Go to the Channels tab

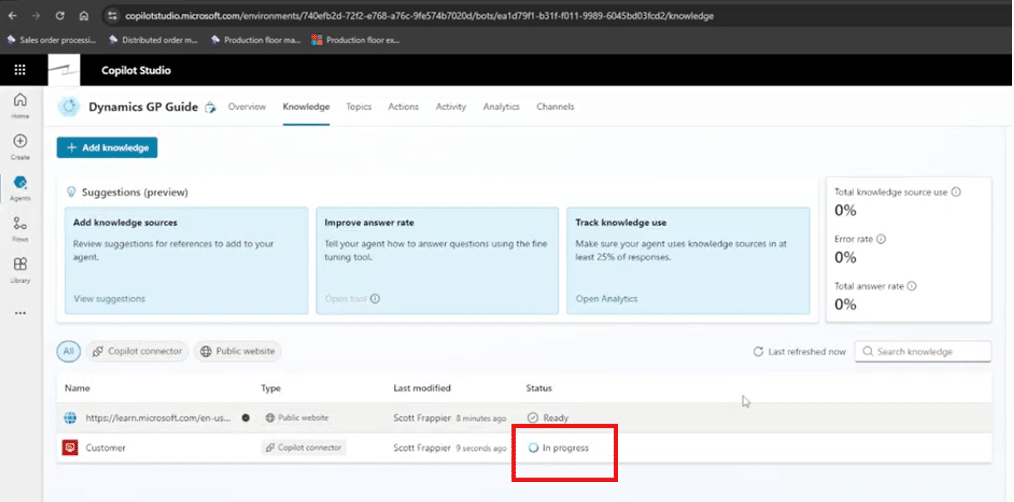(x=555, y=107)
